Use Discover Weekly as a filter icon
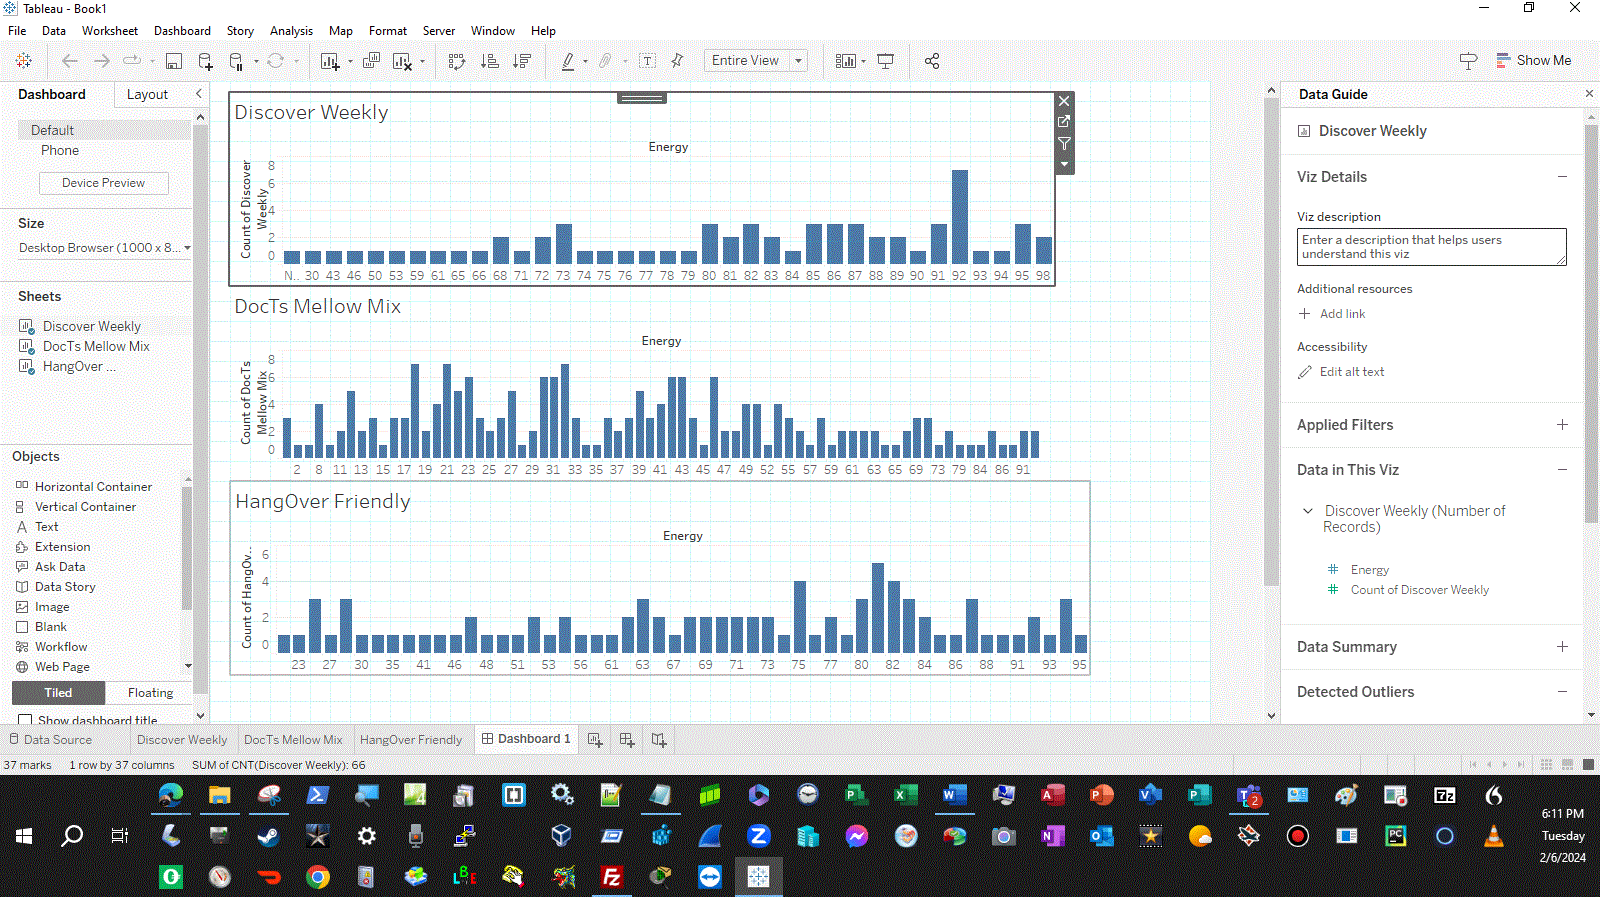The width and height of the screenshot is (1600, 897). [x=1064, y=143]
